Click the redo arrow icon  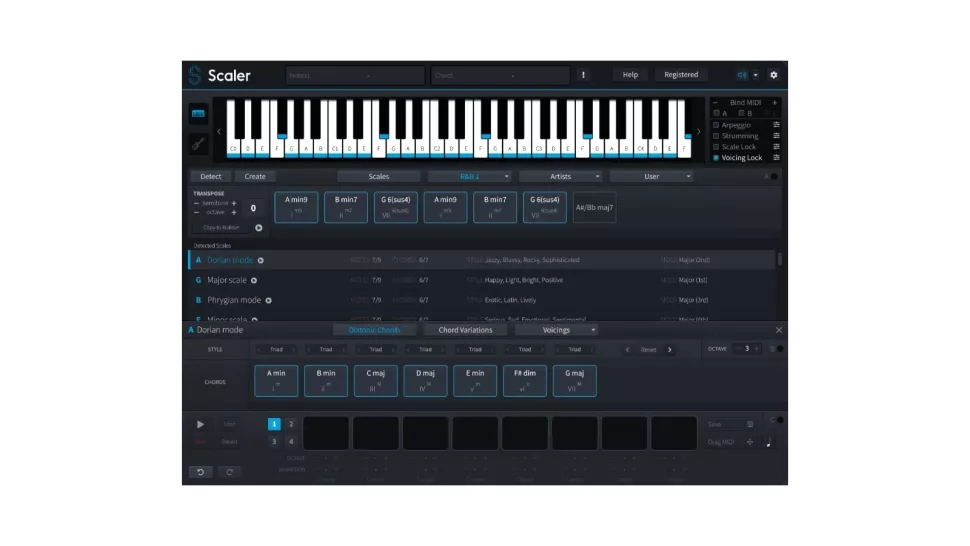coord(229,472)
